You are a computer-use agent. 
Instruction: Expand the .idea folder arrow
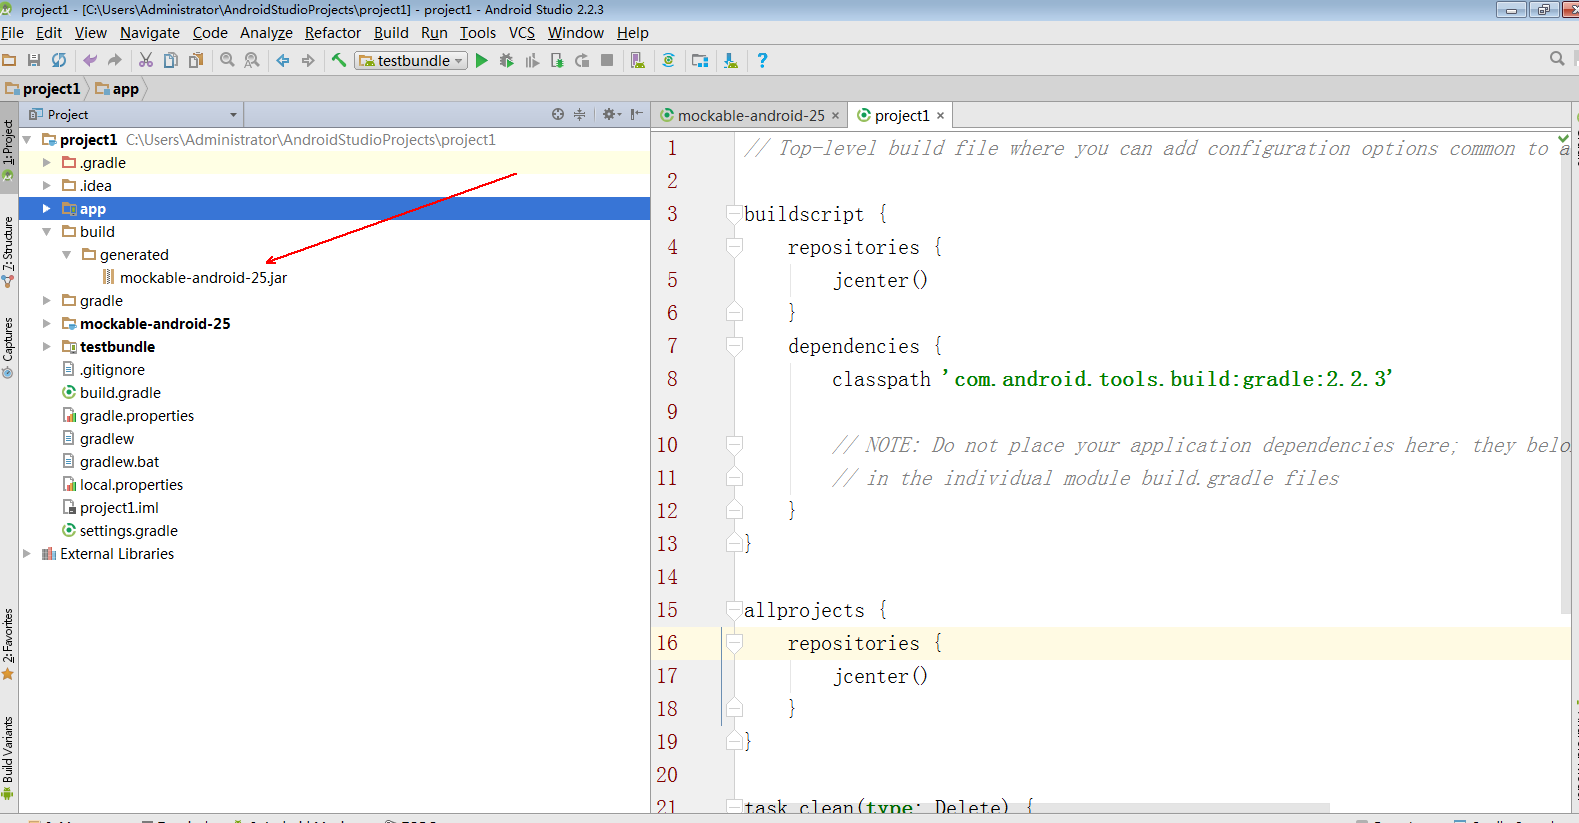(x=46, y=185)
